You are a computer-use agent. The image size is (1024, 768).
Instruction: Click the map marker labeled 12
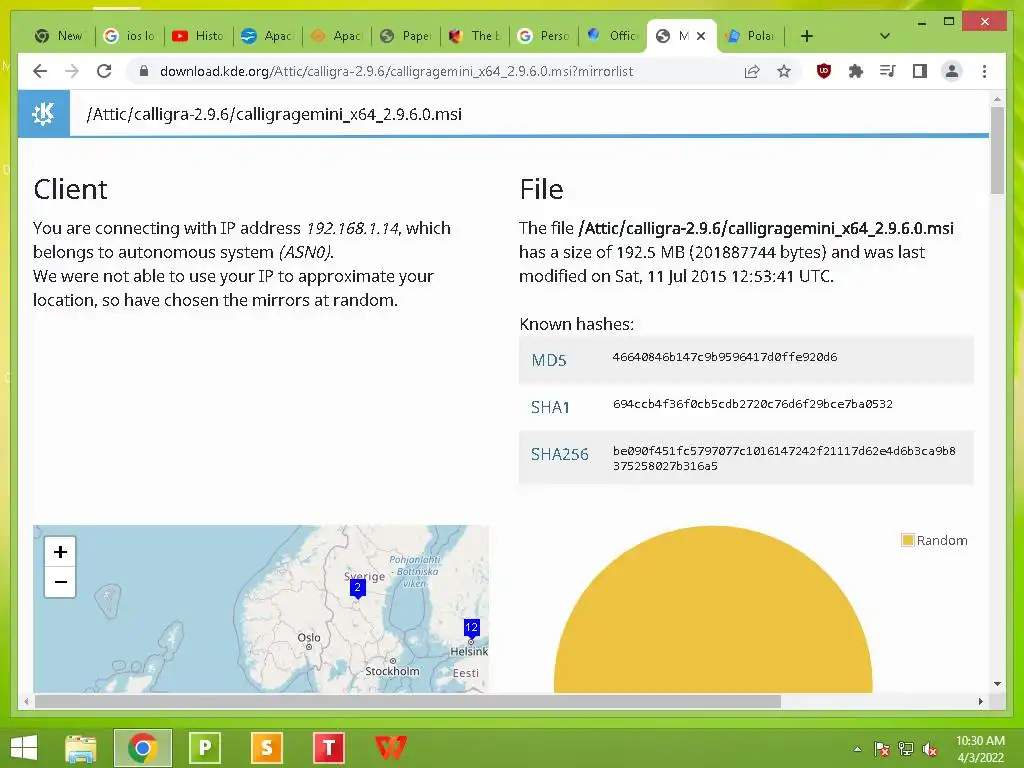coord(472,628)
